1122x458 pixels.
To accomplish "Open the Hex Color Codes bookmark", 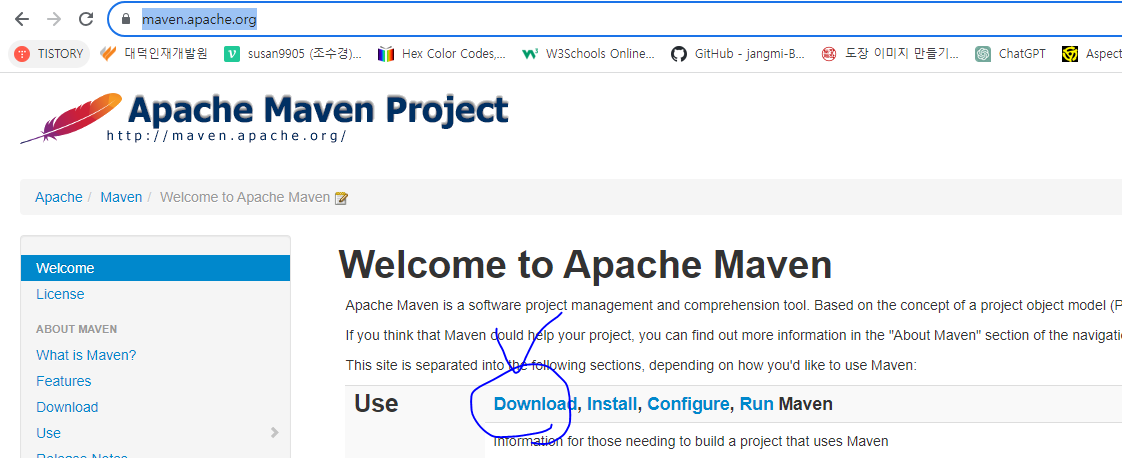I will (442, 54).
